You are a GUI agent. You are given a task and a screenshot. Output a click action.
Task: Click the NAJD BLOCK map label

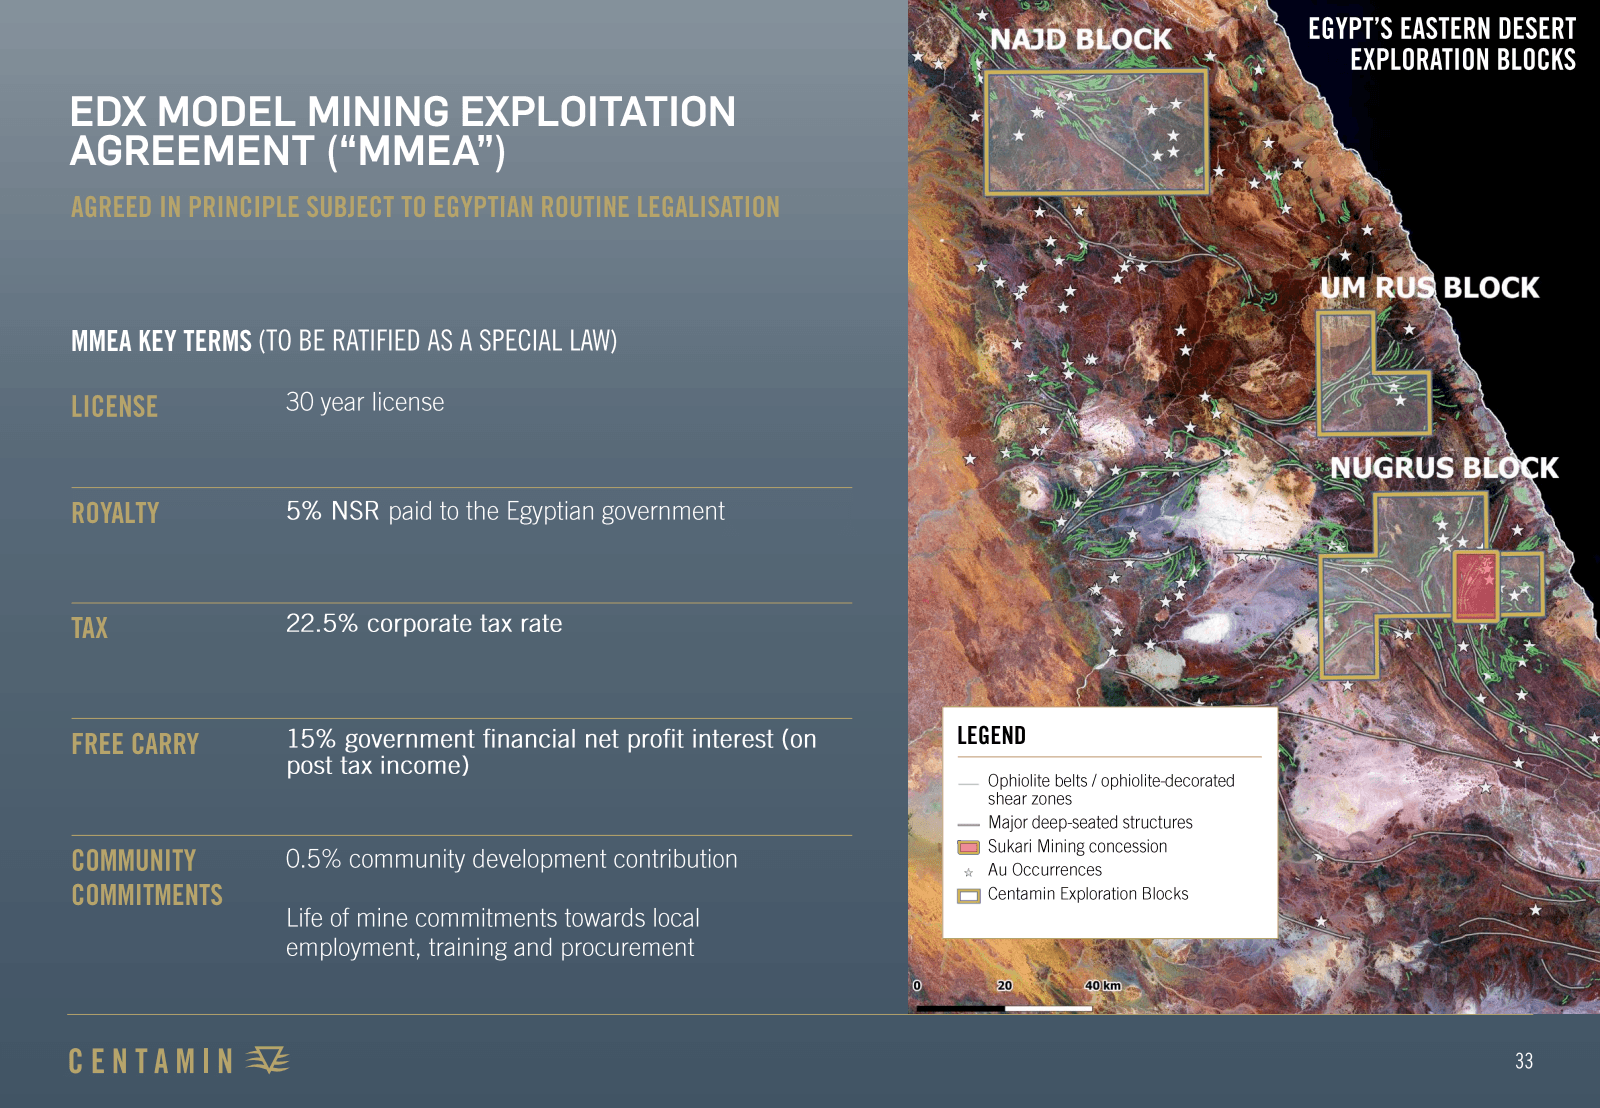(x=1081, y=39)
